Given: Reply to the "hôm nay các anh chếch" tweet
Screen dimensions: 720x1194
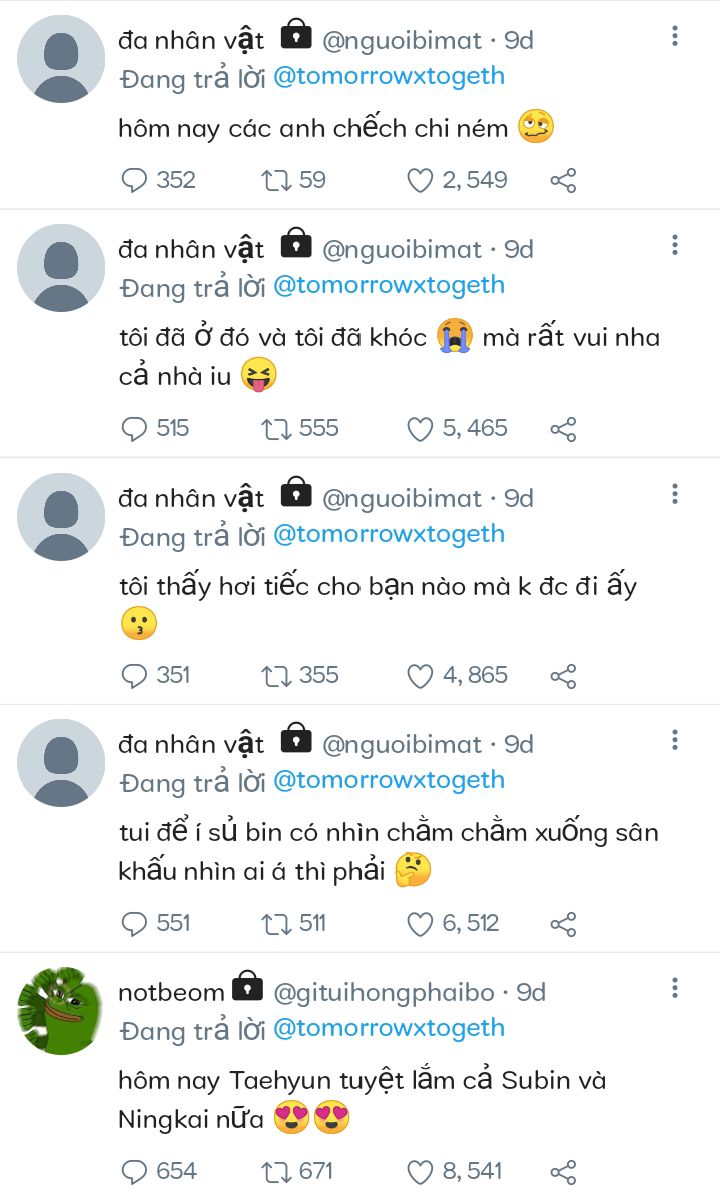Looking at the screenshot, I should pyautogui.click(x=134, y=180).
